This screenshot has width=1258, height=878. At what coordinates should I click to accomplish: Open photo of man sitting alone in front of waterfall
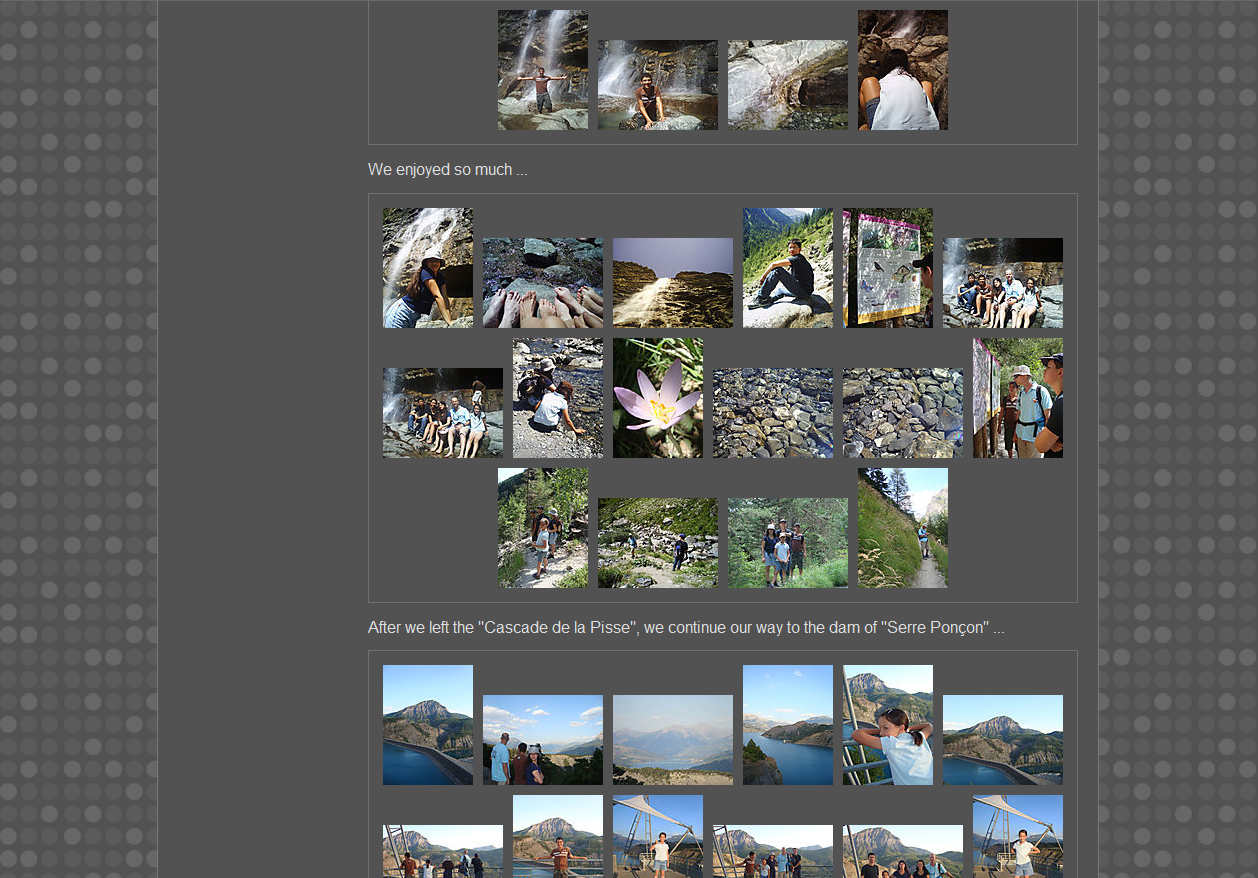coord(657,85)
